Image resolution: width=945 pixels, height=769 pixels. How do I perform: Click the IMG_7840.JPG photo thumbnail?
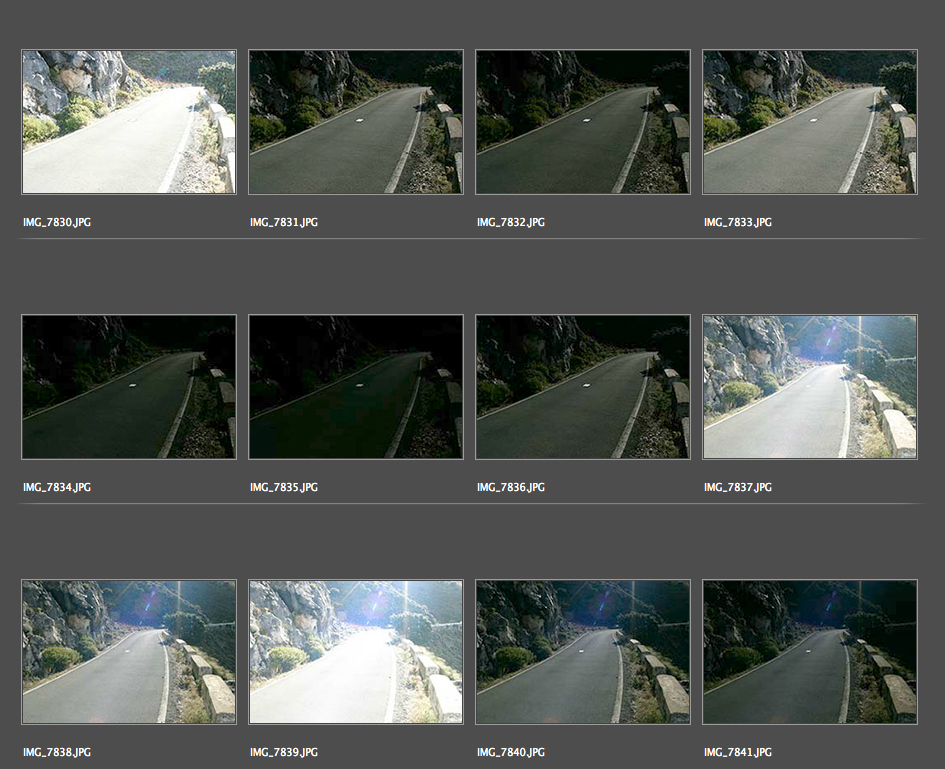pos(583,652)
